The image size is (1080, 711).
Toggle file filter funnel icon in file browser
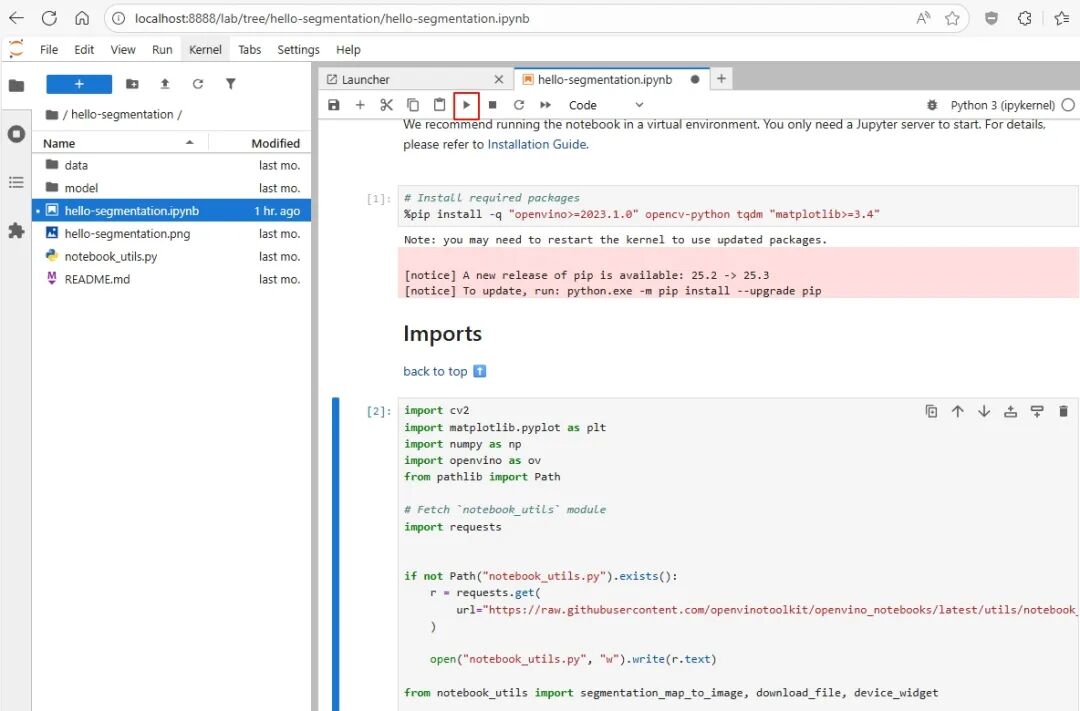(x=231, y=84)
